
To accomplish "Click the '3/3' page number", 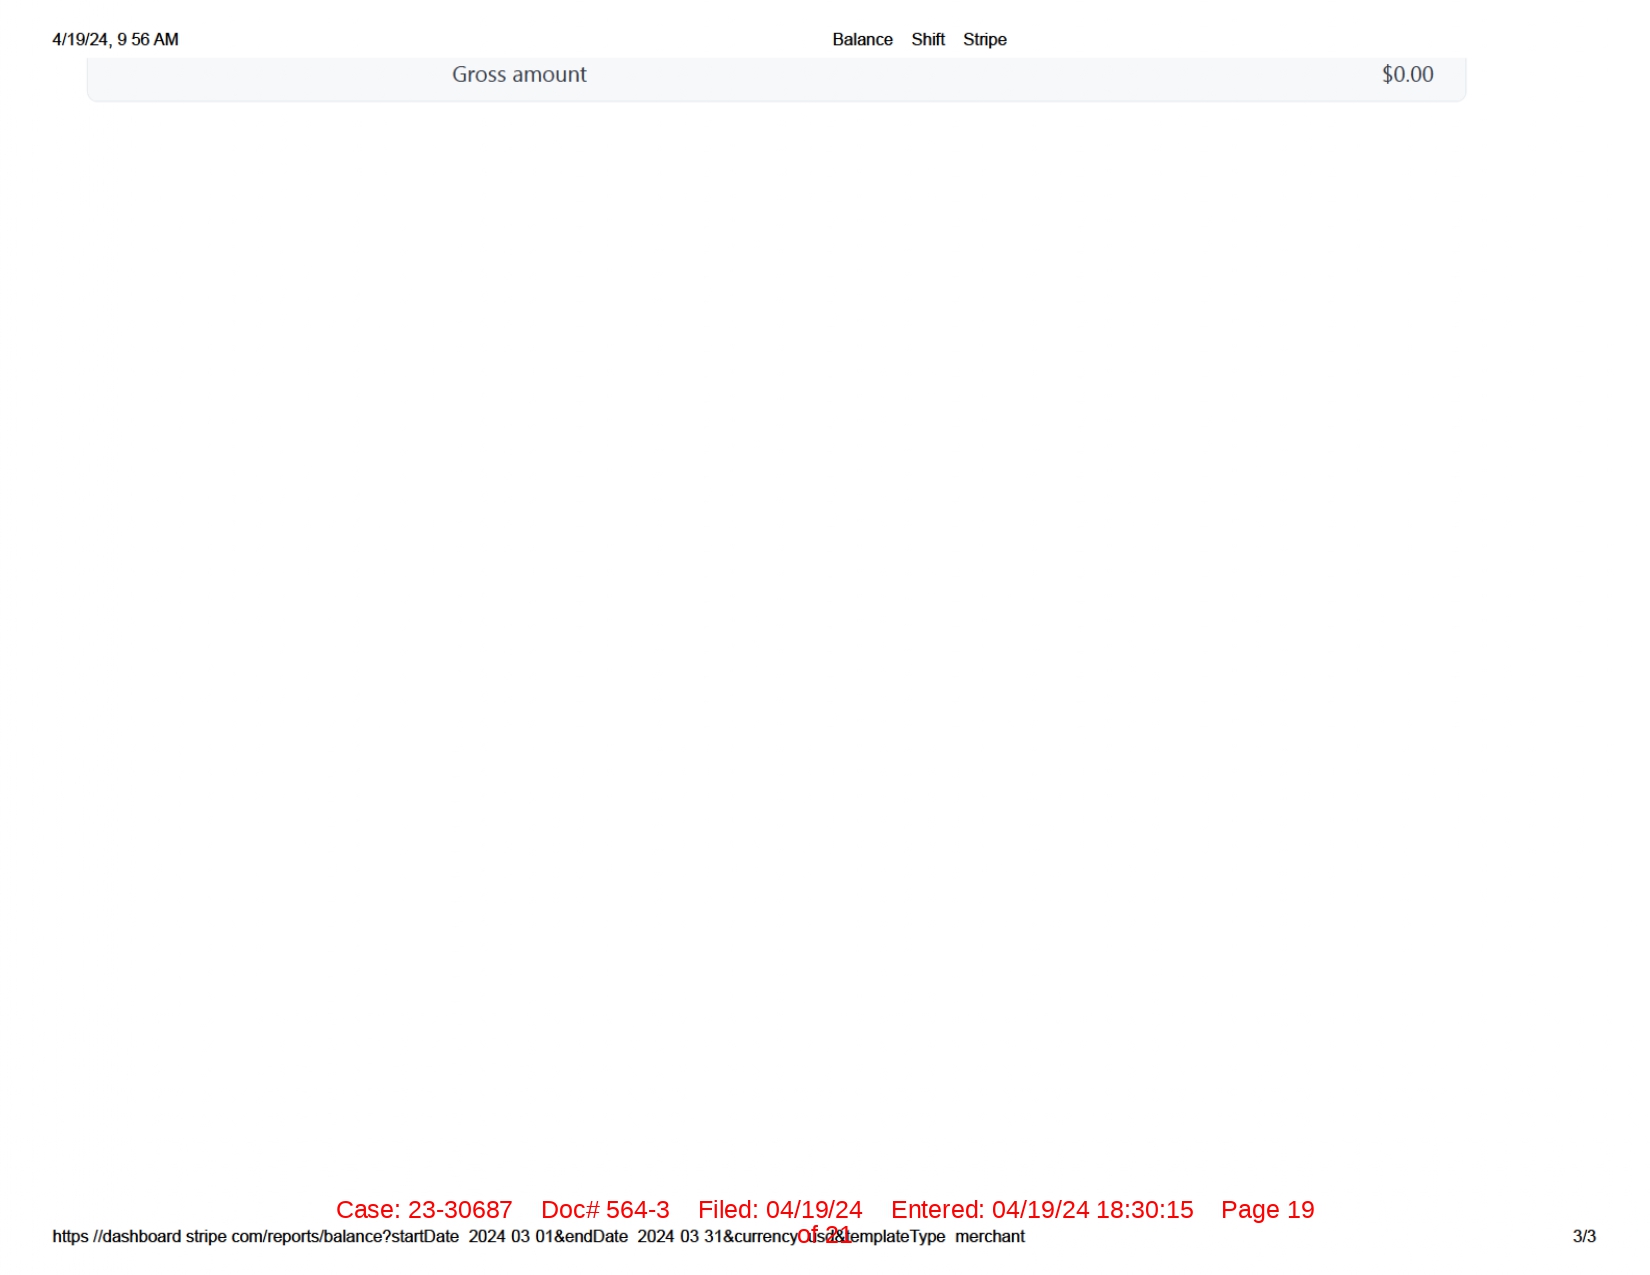I will click(x=1584, y=1237).
